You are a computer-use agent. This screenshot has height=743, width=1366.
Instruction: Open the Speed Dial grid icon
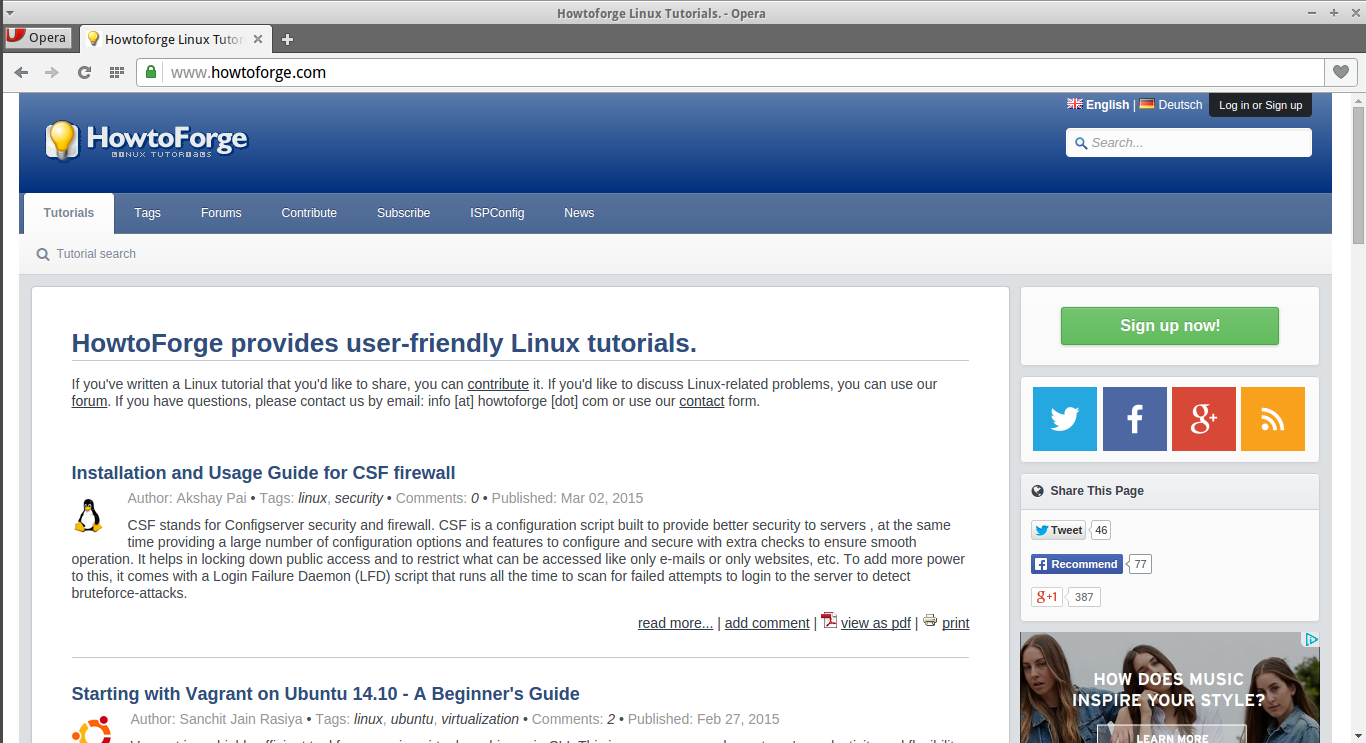coord(117,72)
